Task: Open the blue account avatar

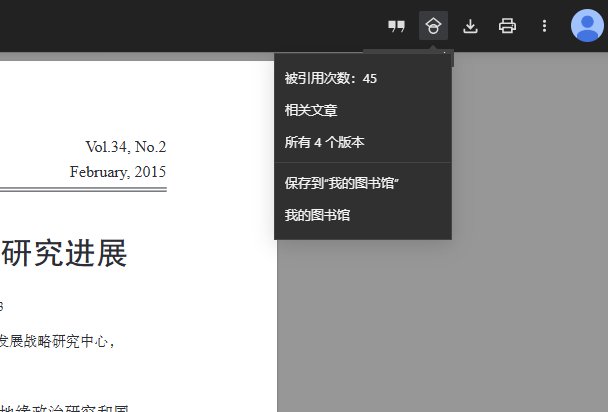Action: tap(587, 25)
